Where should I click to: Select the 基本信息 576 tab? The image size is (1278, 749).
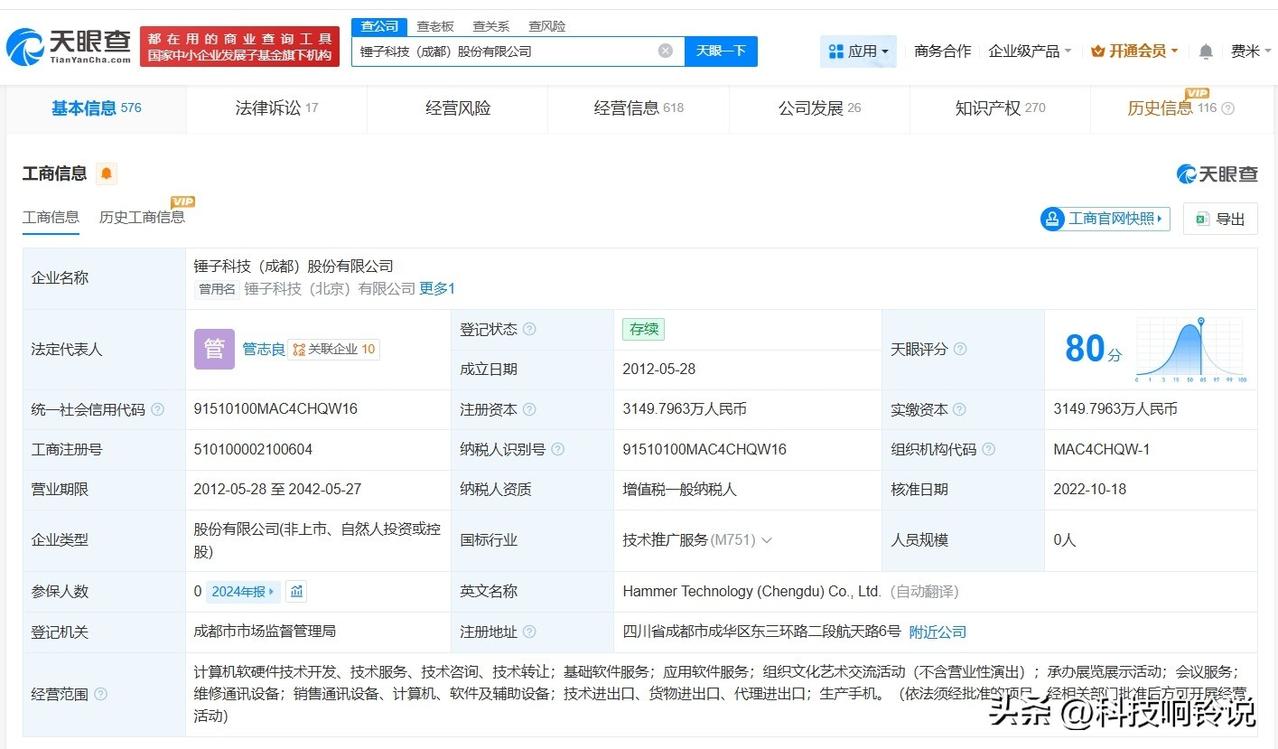96,108
